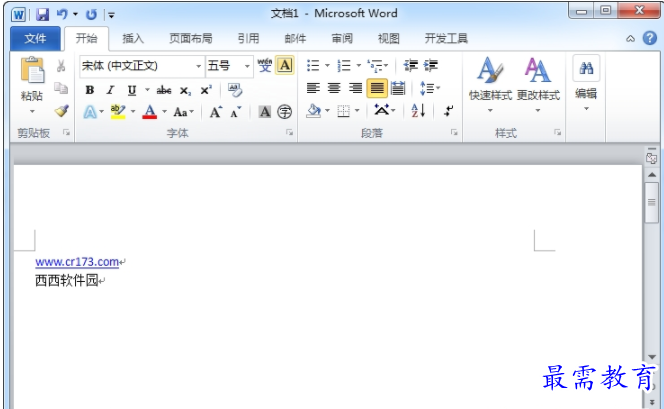Open the Clipboard pane launcher
664x409 pixels.
pos(66,133)
